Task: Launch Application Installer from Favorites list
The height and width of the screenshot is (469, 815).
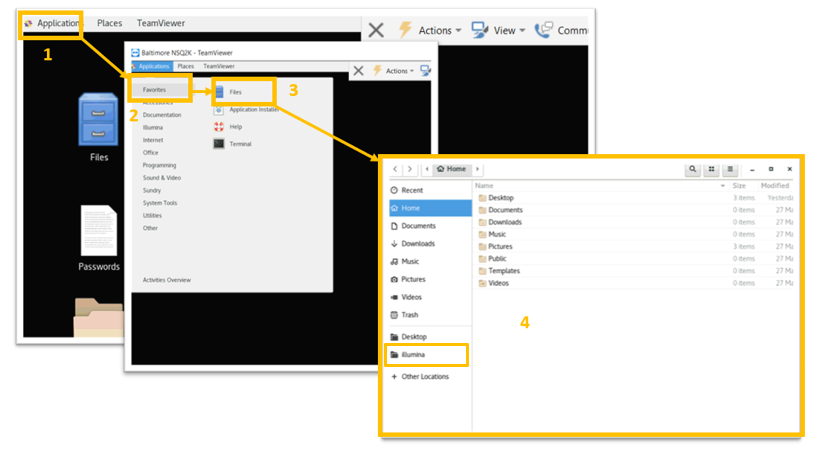Action: tap(219, 110)
